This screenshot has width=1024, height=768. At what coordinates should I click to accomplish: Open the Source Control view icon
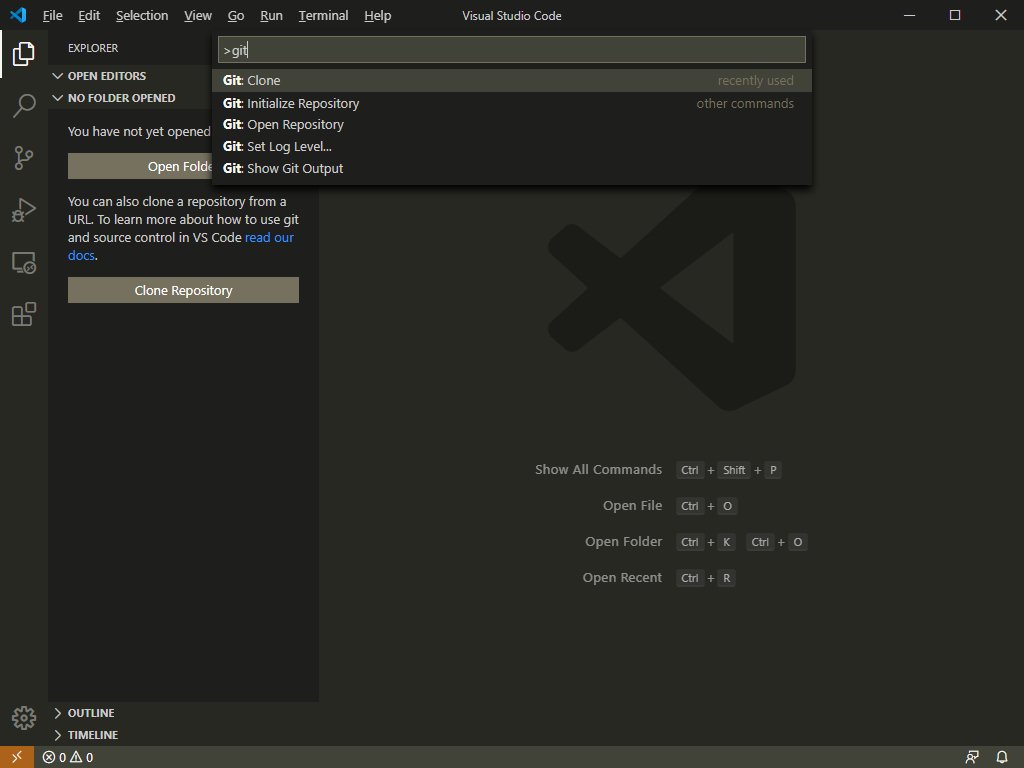24,158
